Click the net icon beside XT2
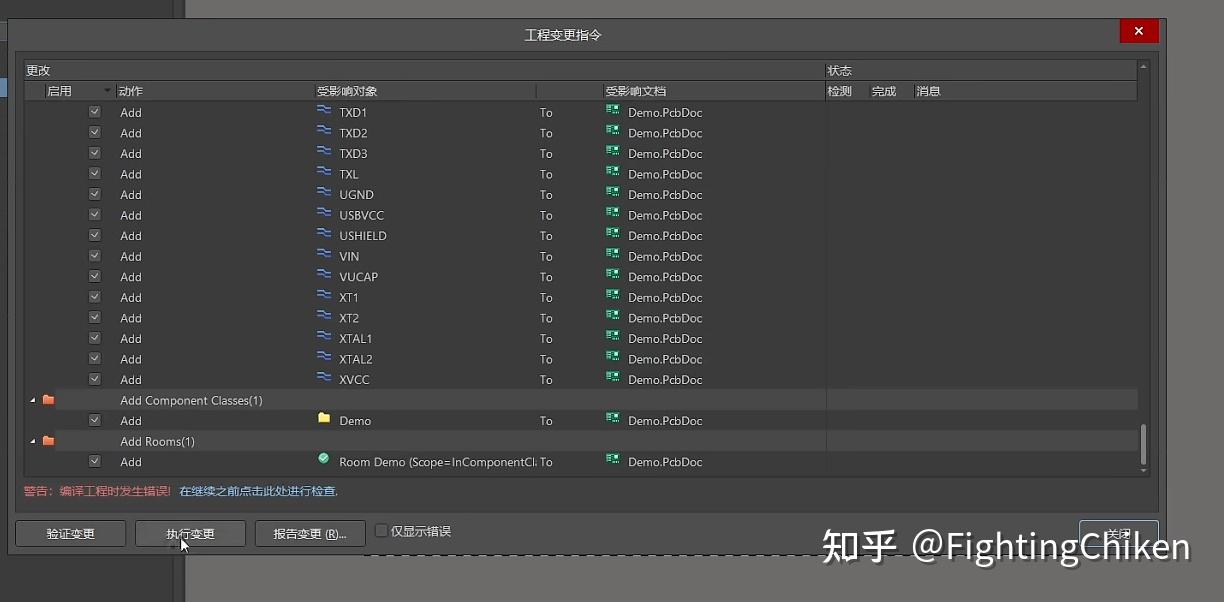 click(324, 316)
